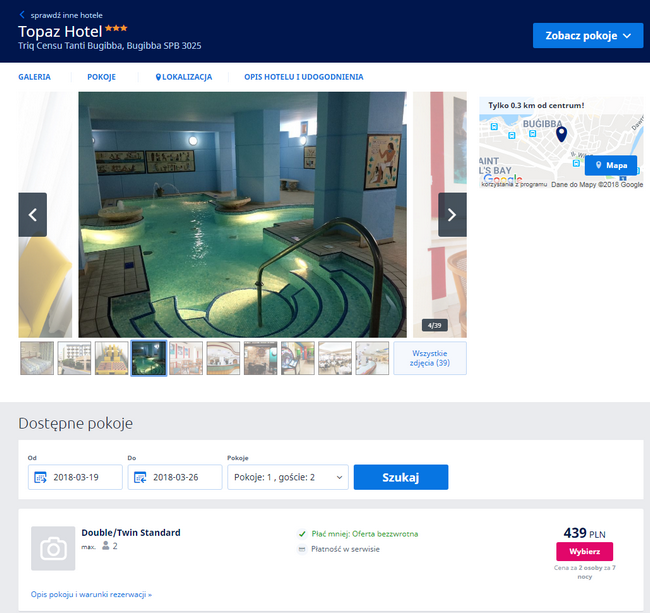Select the ninth dining room thumbnail
650x613 pixels.
(335, 358)
